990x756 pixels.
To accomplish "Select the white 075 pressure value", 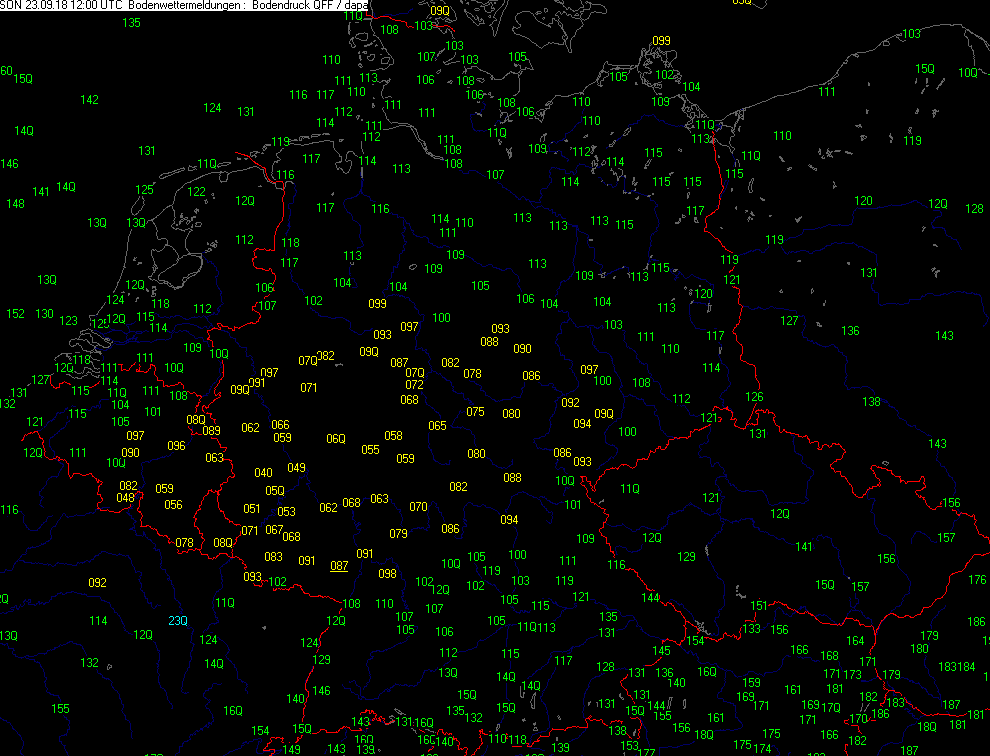I will point(476,412).
